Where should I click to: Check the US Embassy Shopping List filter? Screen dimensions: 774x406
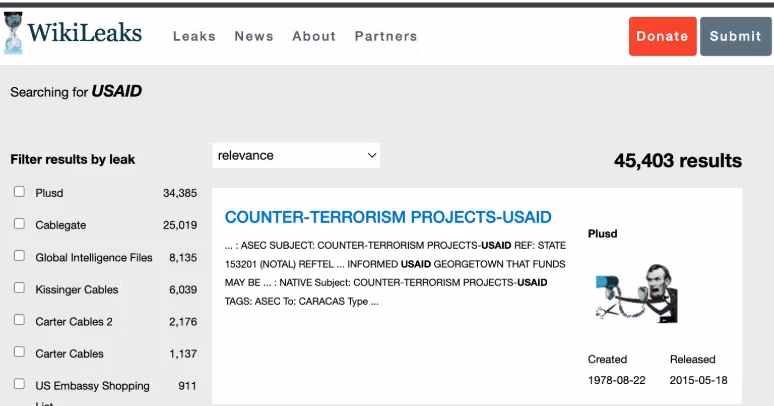(19, 384)
